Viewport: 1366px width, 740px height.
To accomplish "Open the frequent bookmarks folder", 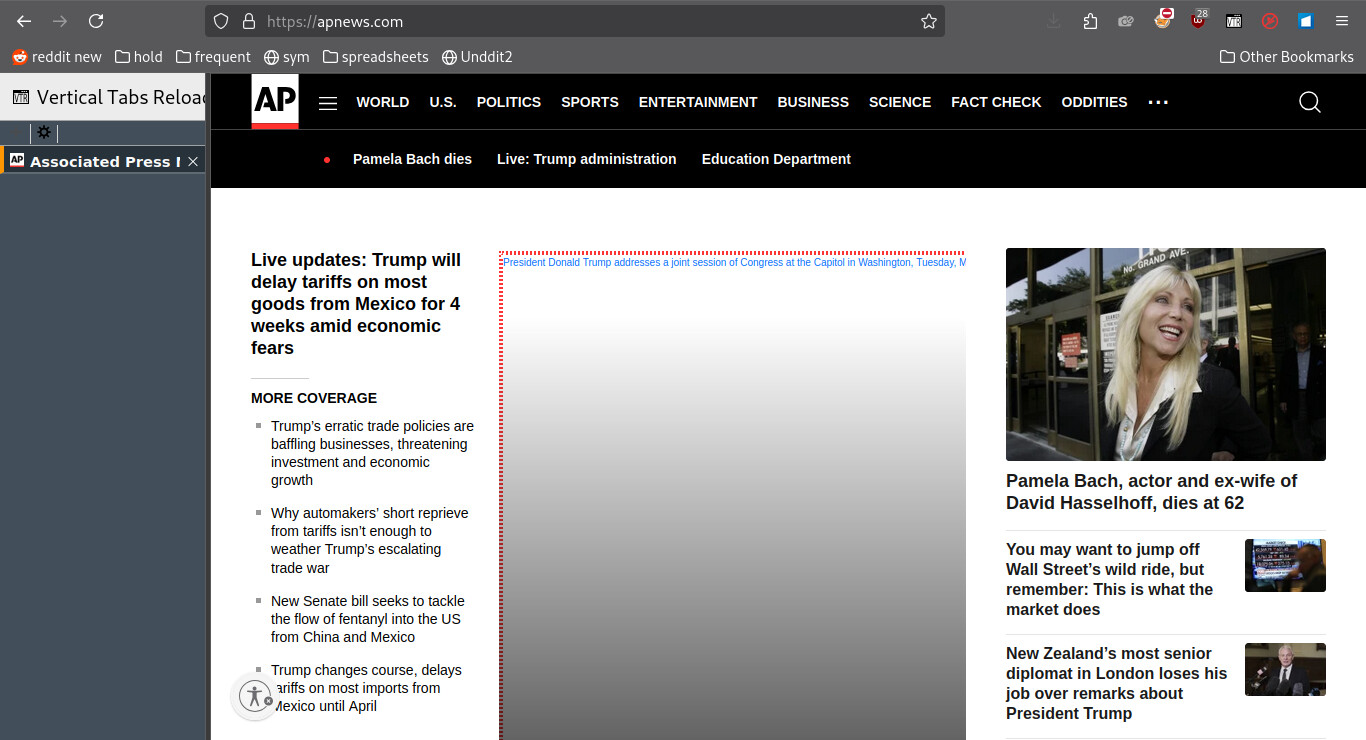I will (x=213, y=57).
